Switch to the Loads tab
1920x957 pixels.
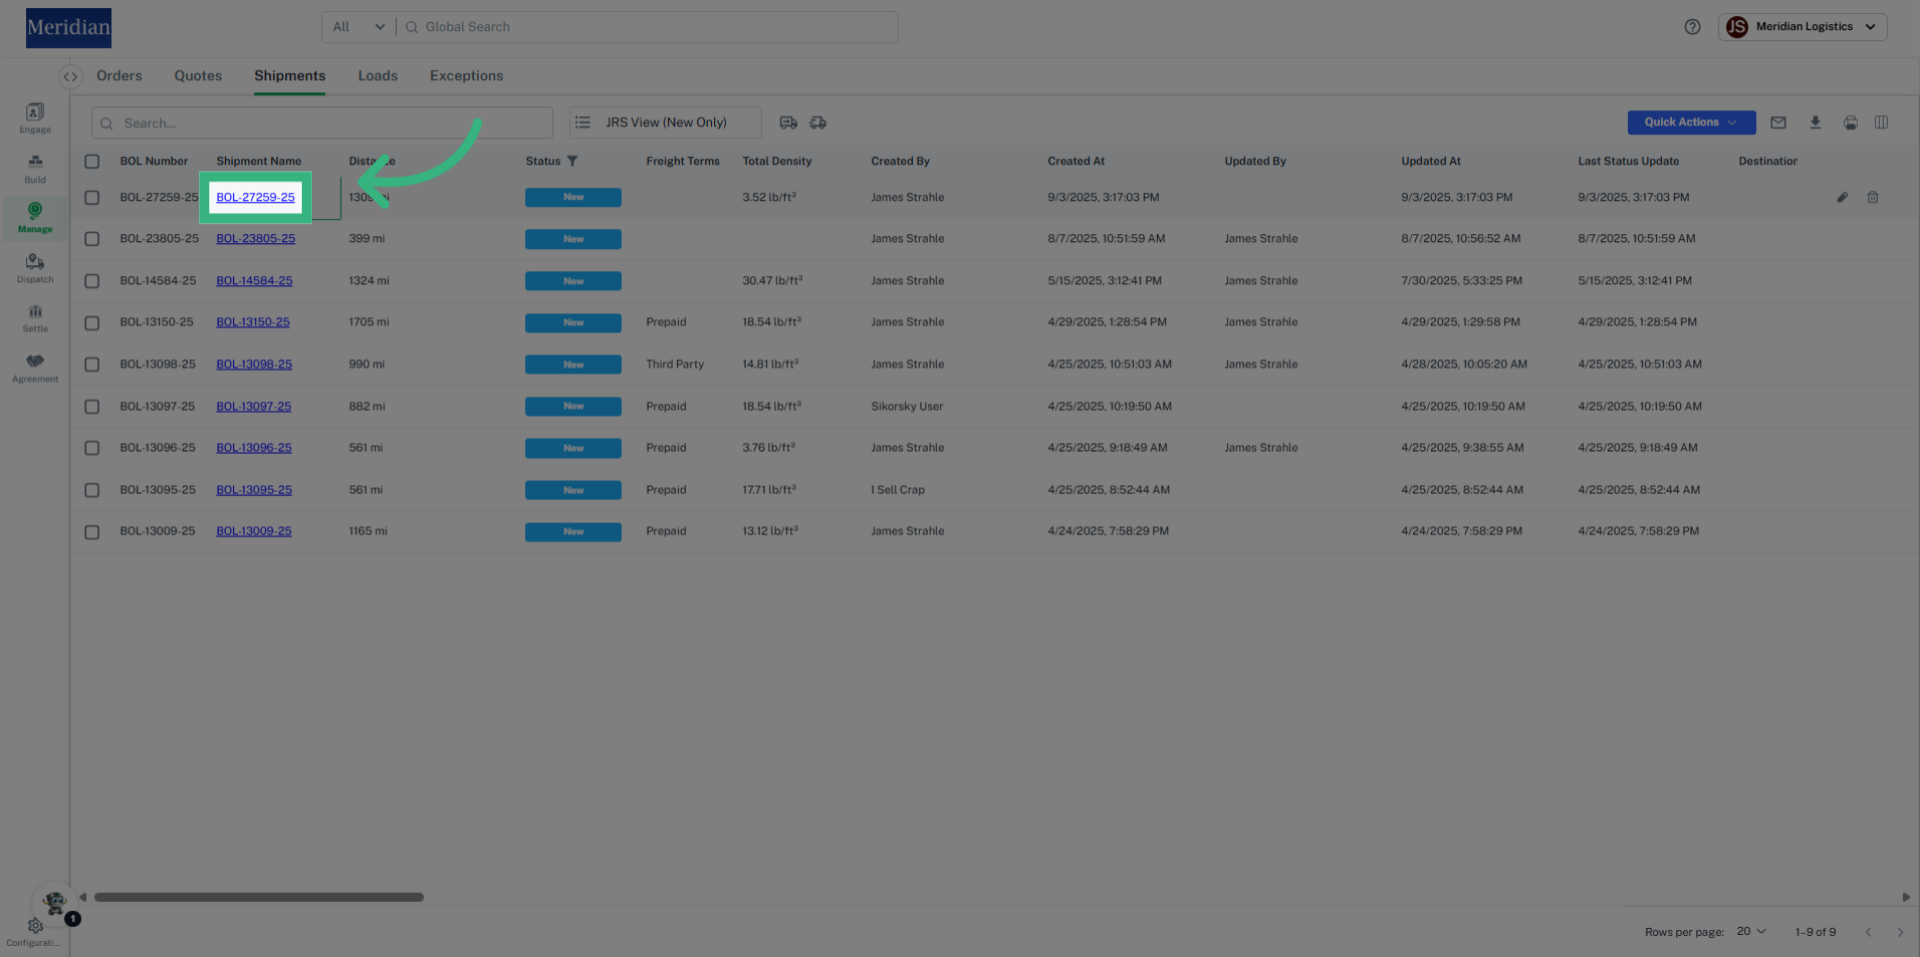(377, 76)
